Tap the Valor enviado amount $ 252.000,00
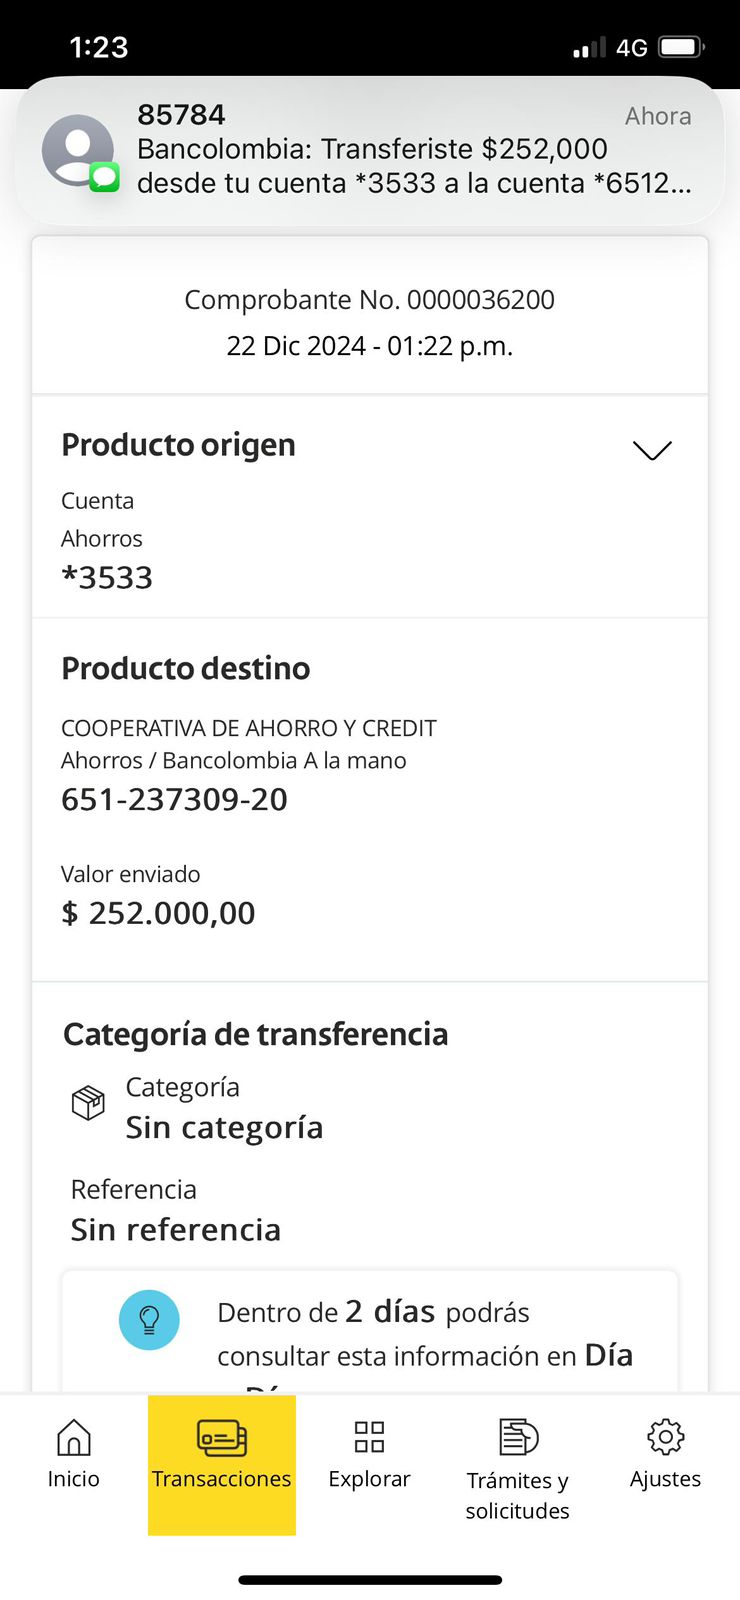Screen dimensions: 740x1600 (x=158, y=913)
